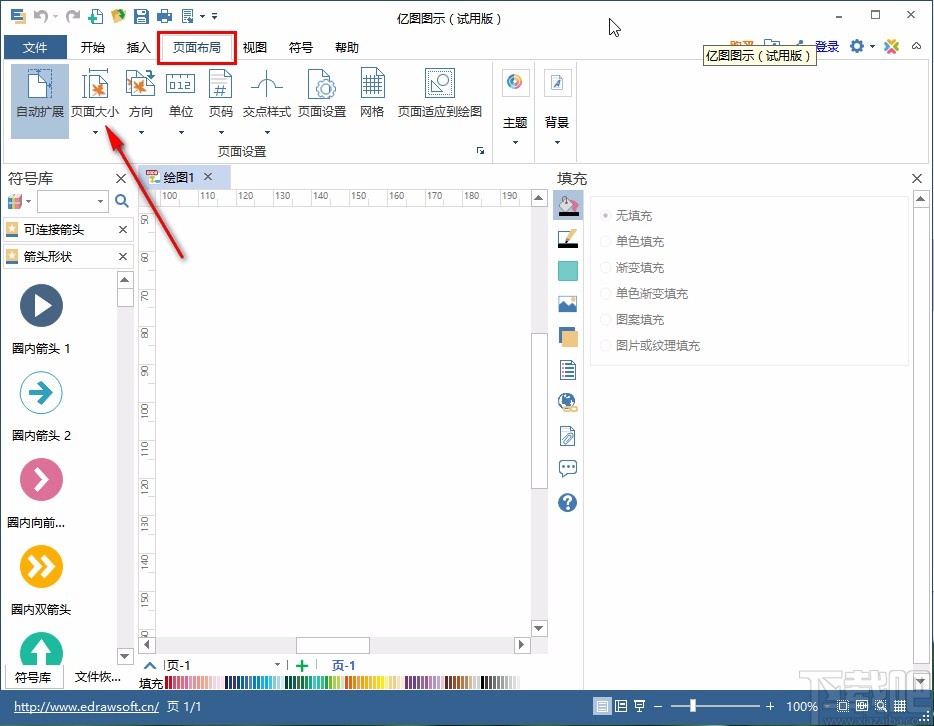Click the 方向 orientation icon
The width and height of the screenshot is (934, 726).
[x=141, y=83]
